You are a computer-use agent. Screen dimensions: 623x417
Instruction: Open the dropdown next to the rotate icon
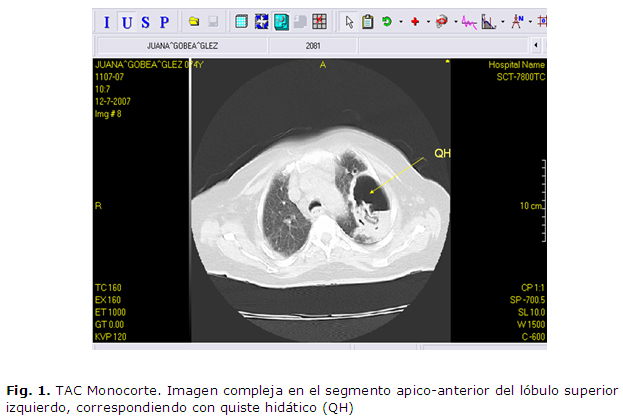[x=400, y=22]
